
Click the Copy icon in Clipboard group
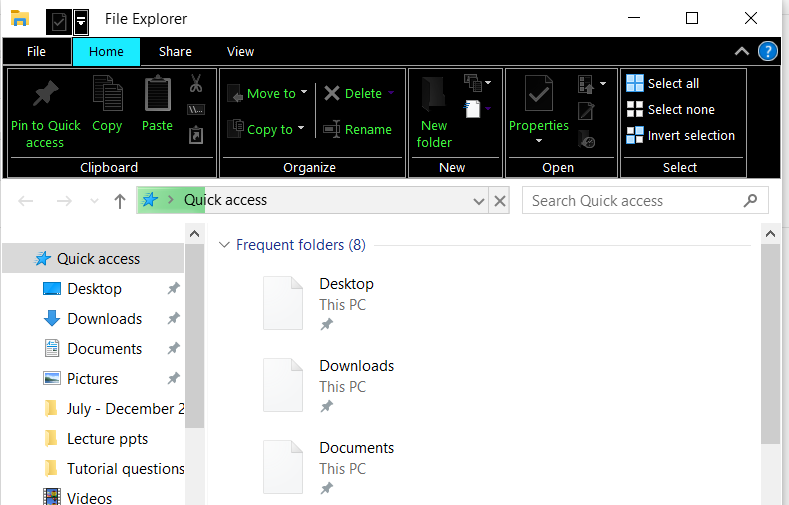point(107,93)
